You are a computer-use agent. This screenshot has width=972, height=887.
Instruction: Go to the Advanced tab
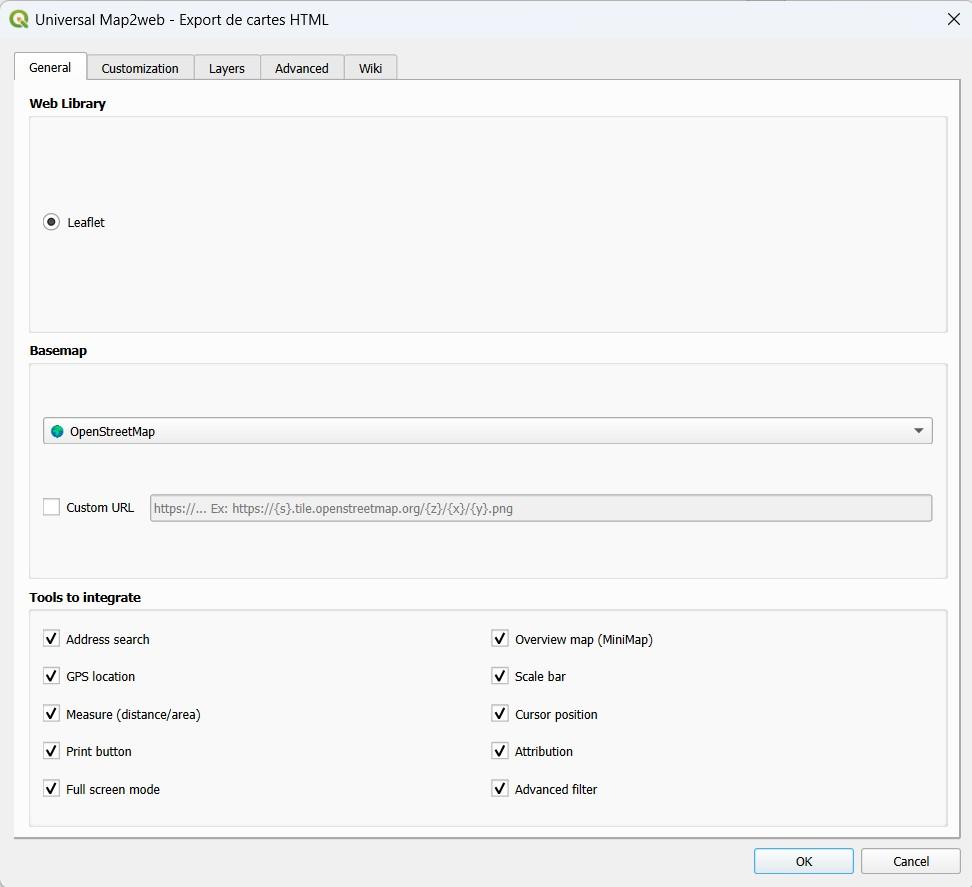pos(302,68)
